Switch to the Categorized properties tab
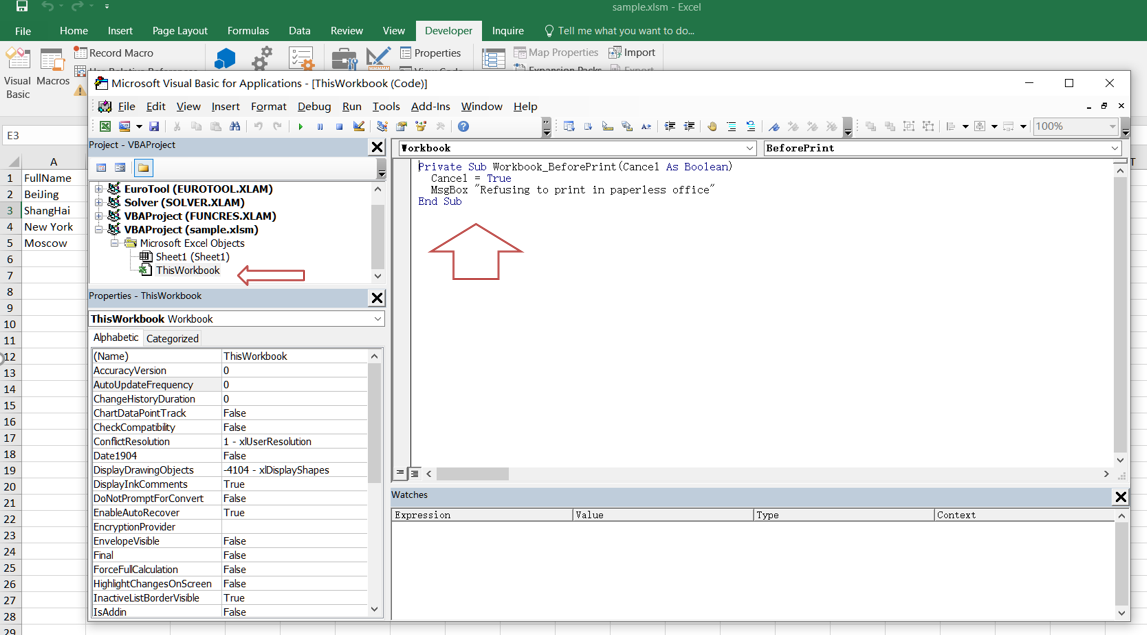This screenshot has height=635, width=1147. (172, 339)
